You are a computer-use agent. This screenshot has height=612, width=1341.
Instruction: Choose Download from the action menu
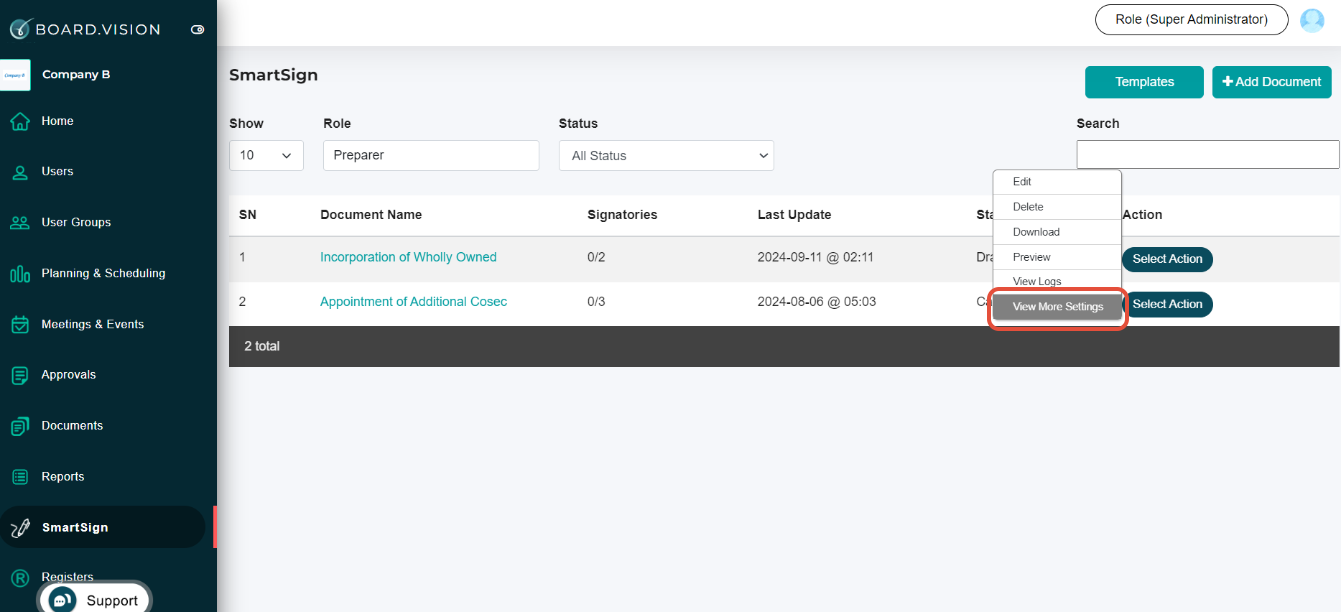click(1057, 232)
